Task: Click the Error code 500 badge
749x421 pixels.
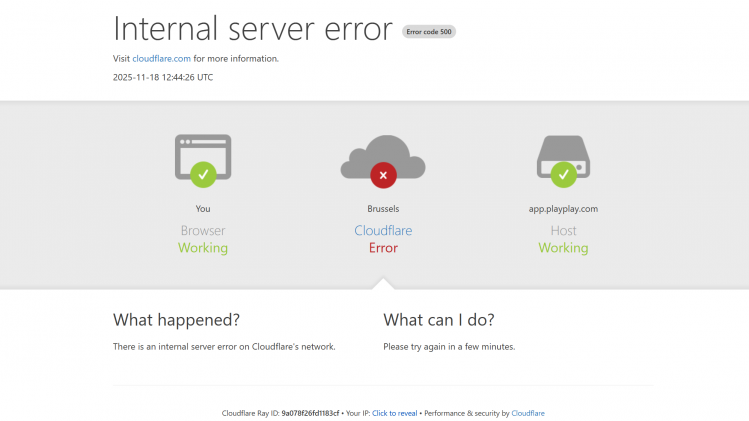Action: pyautogui.click(x=429, y=31)
